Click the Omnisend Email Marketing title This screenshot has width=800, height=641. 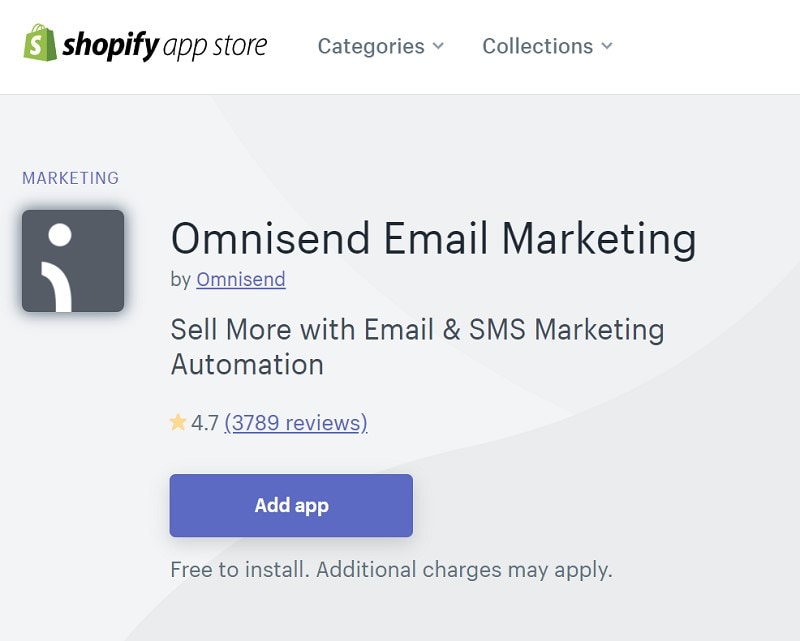coord(433,240)
